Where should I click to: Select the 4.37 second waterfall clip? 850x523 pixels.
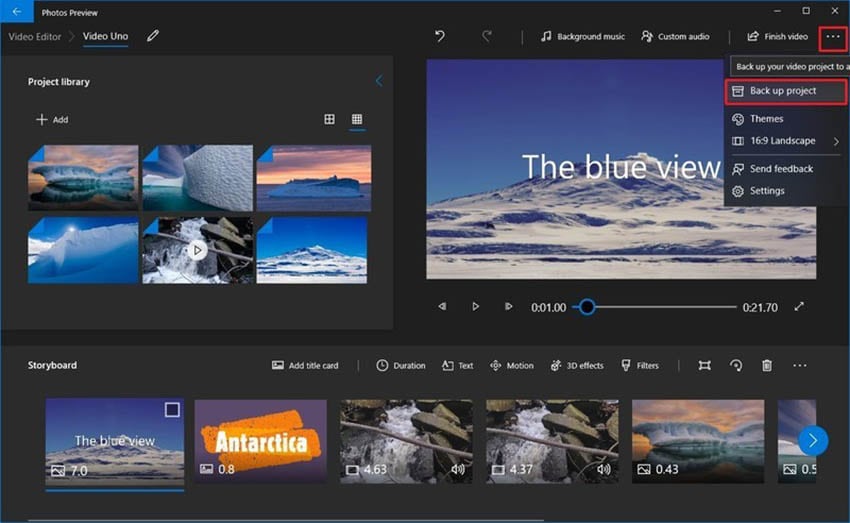pyautogui.click(x=552, y=441)
